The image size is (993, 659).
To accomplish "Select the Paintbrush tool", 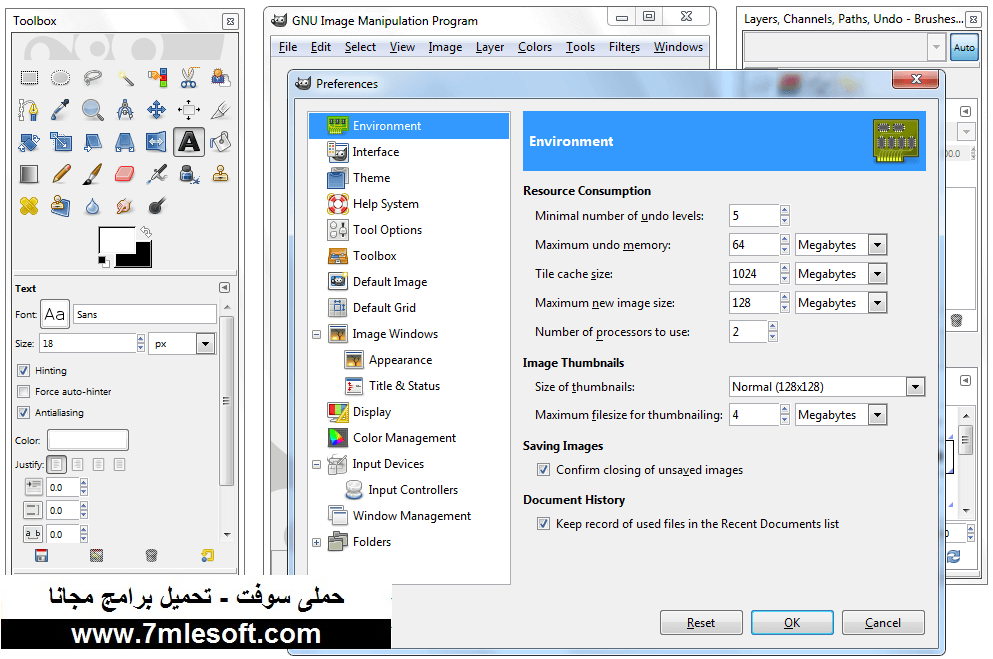I will pyautogui.click(x=92, y=173).
